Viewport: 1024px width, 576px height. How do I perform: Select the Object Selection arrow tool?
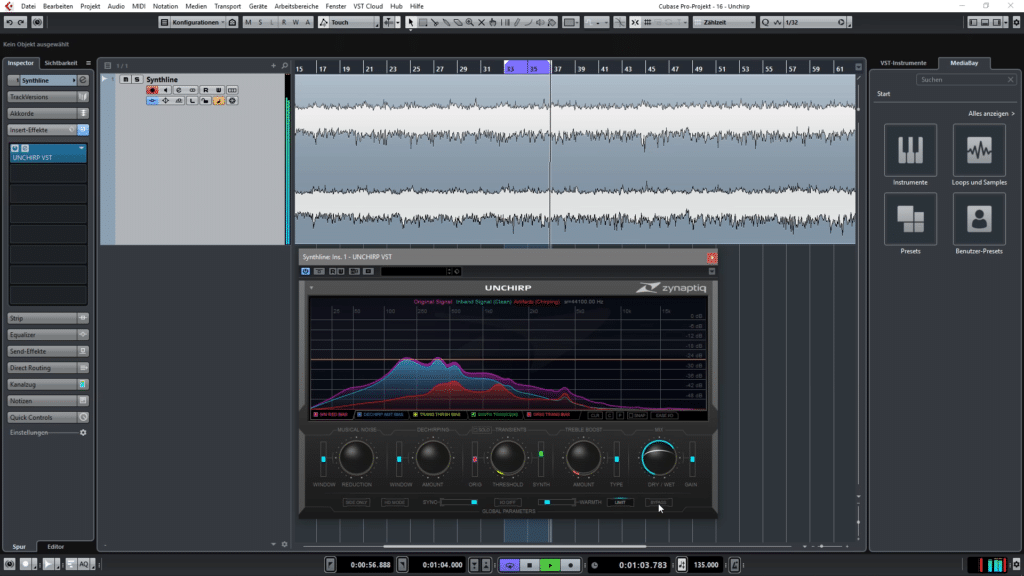coord(411,22)
